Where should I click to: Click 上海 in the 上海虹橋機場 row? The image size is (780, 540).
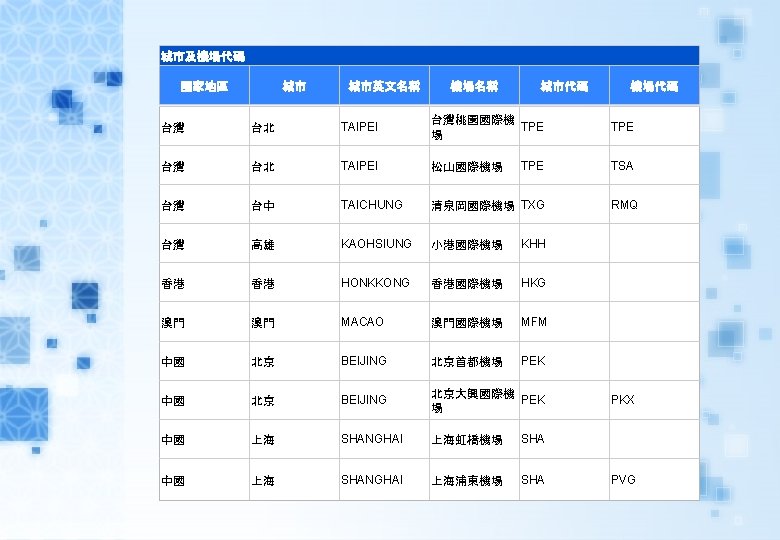[x=263, y=440]
